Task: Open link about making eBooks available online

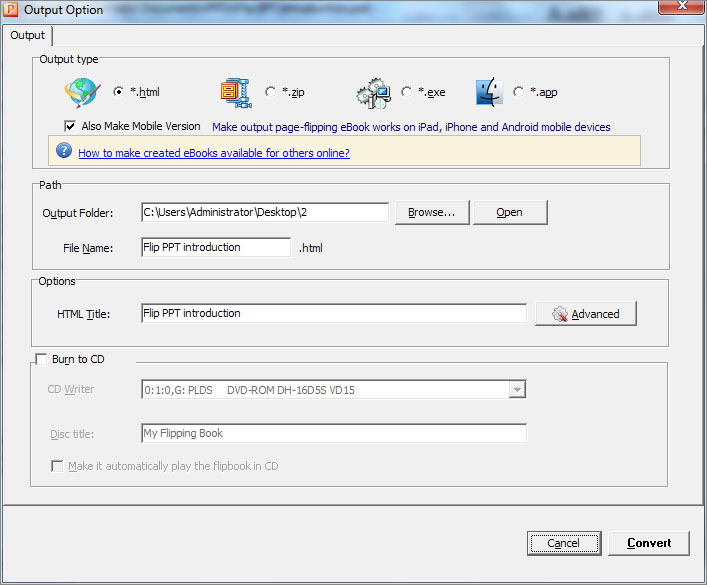Action: pyautogui.click(x=214, y=153)
